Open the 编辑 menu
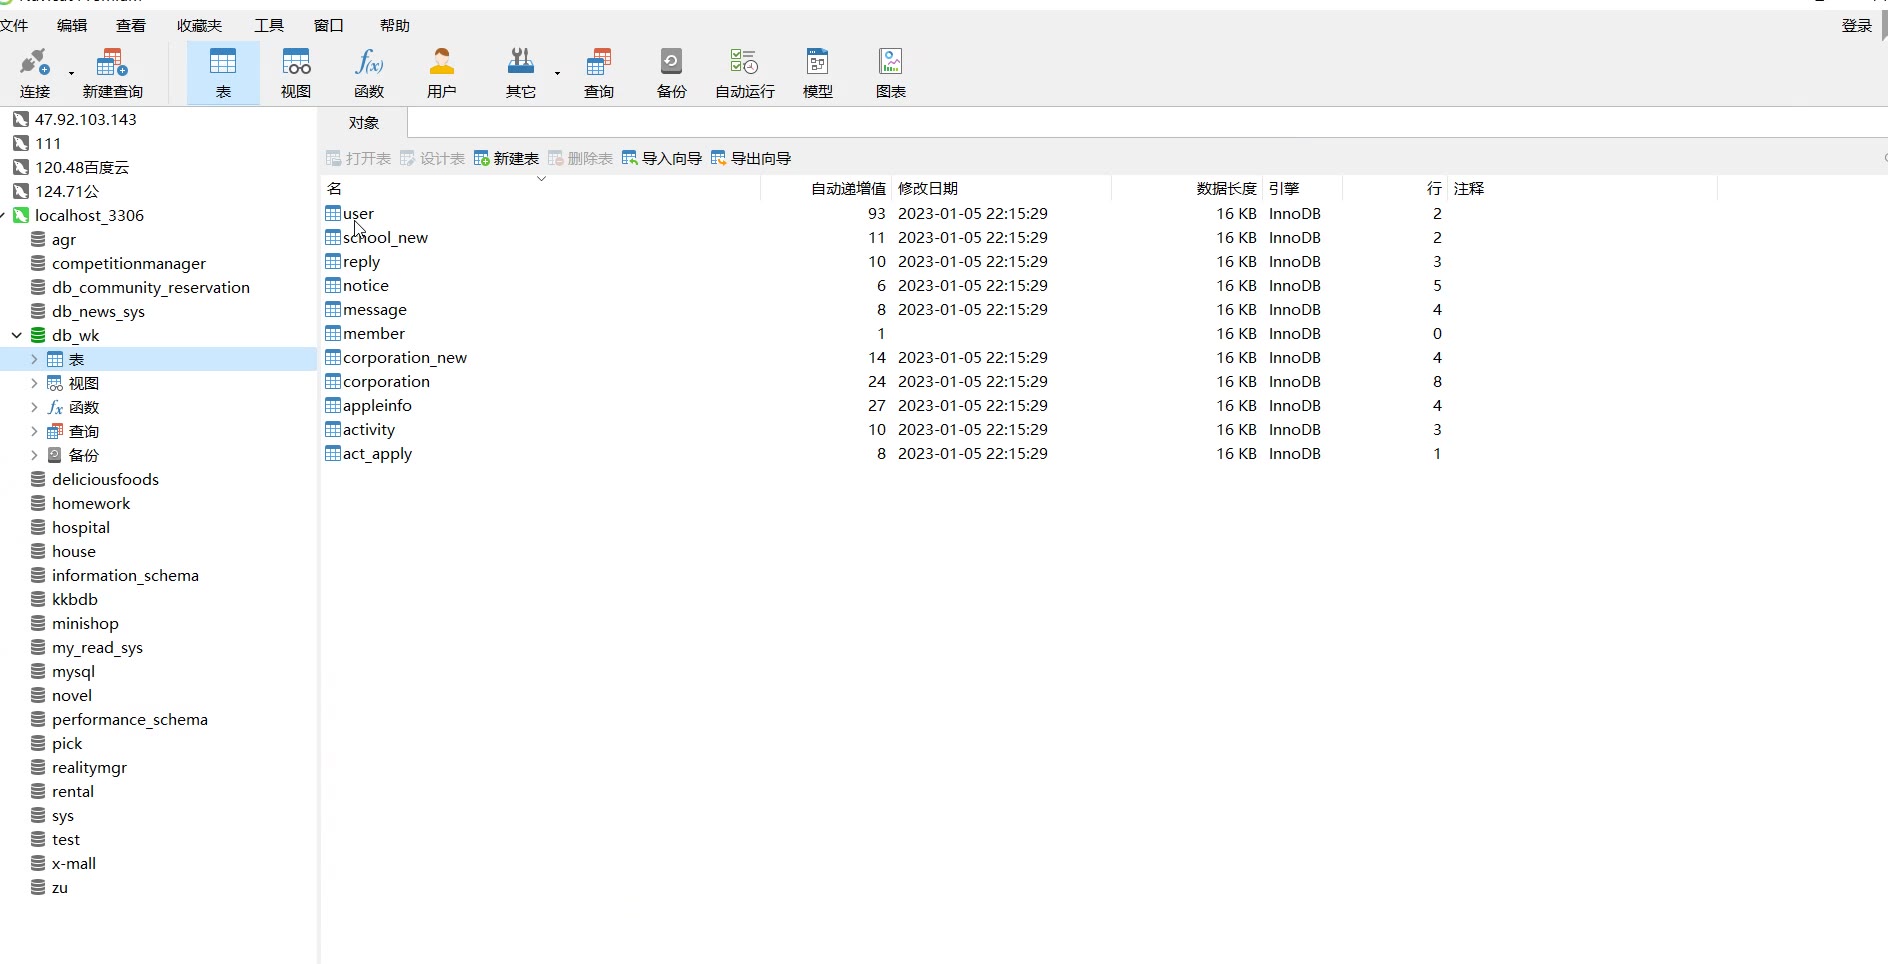 pyautogui.click(x=72, y=25)
